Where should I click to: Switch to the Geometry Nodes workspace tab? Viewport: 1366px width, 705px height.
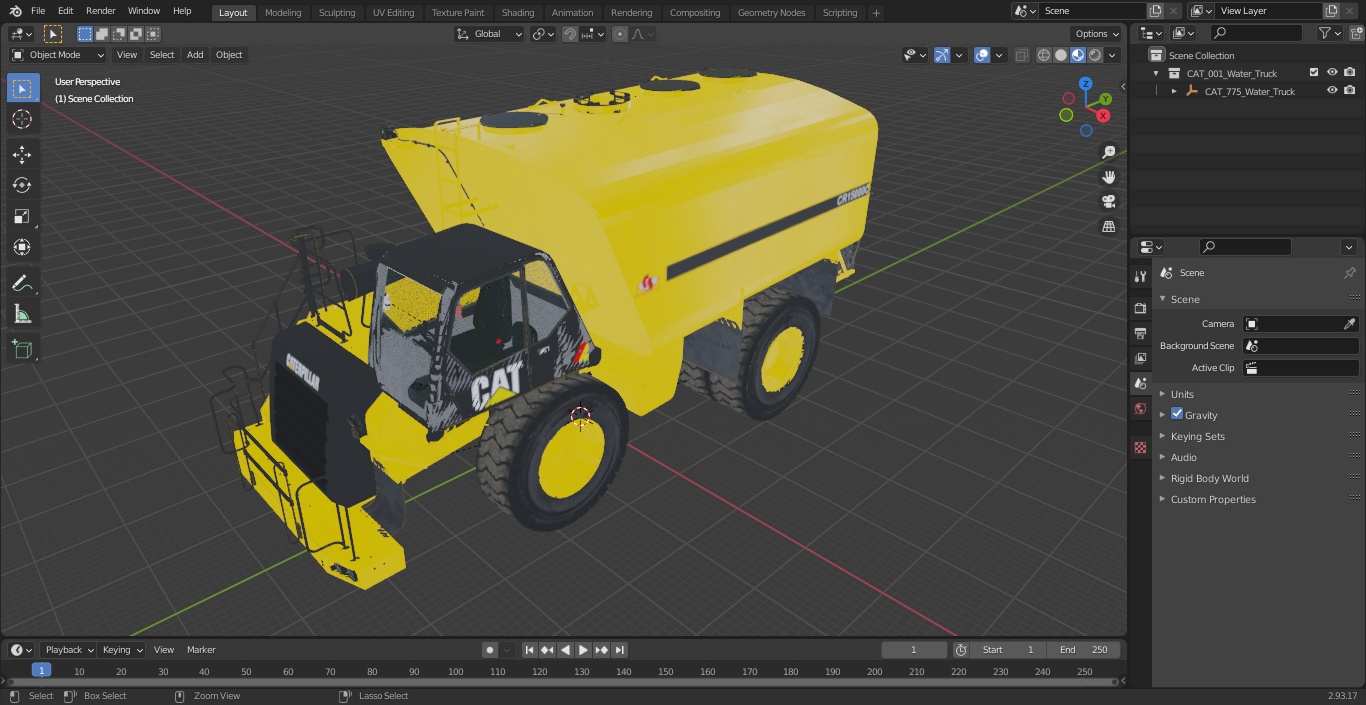[771, 12]
